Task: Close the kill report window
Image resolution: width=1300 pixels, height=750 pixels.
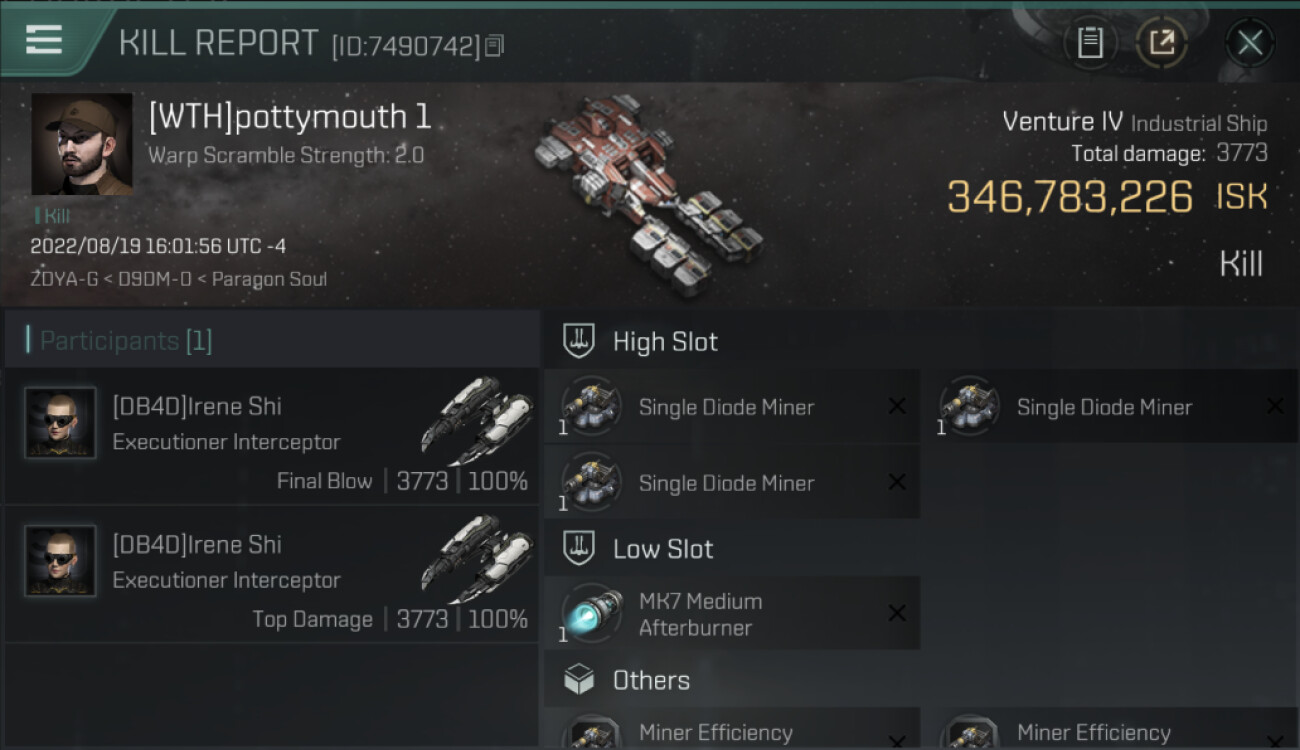Action: coord(1249,43)
